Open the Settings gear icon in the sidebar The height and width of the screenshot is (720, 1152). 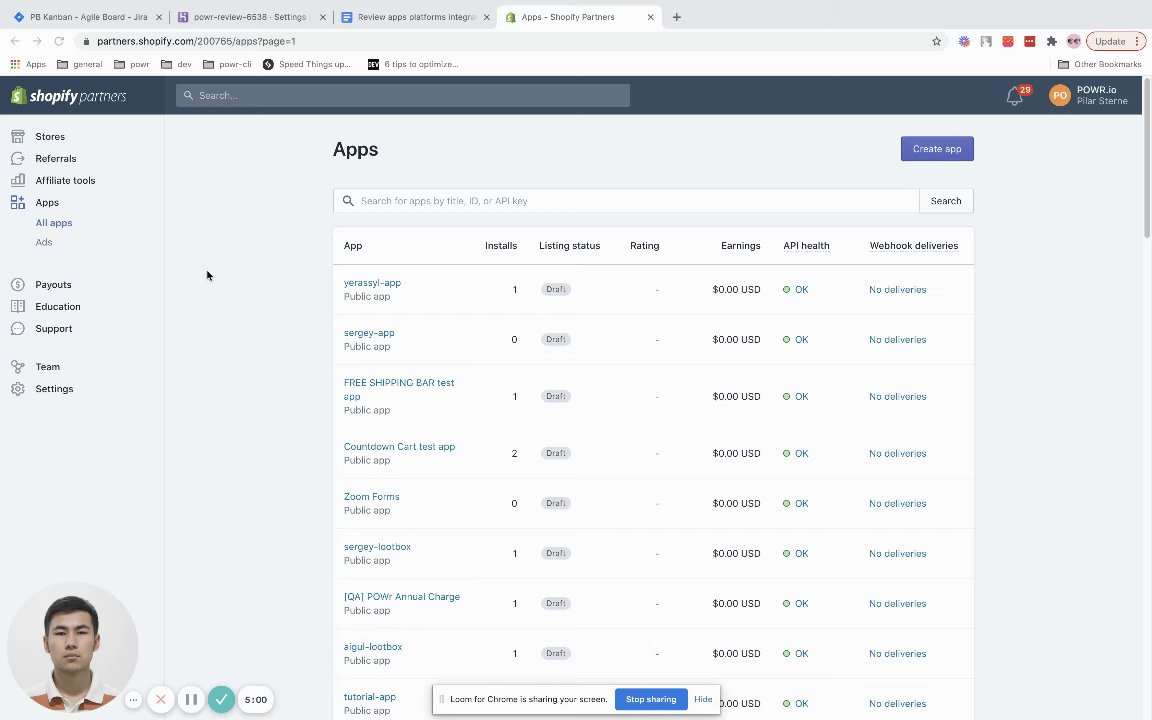(x=18, y=389)
